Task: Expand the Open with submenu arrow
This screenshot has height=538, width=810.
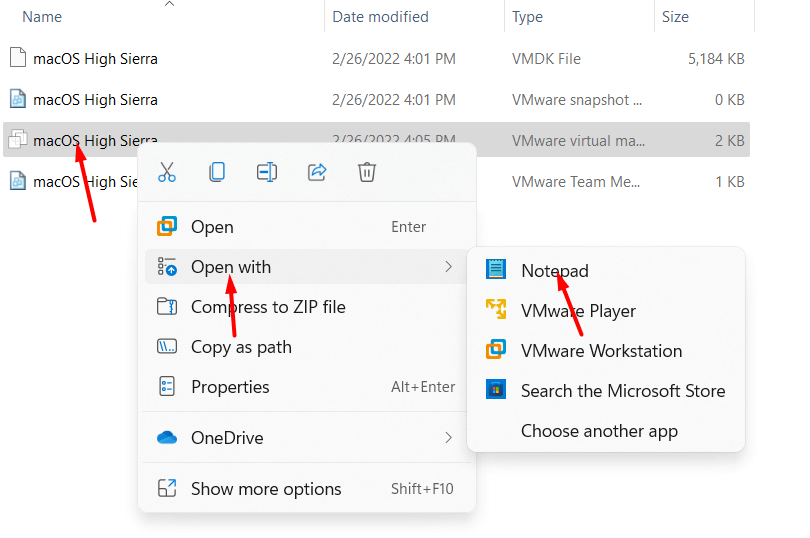Action: point(448,267)
